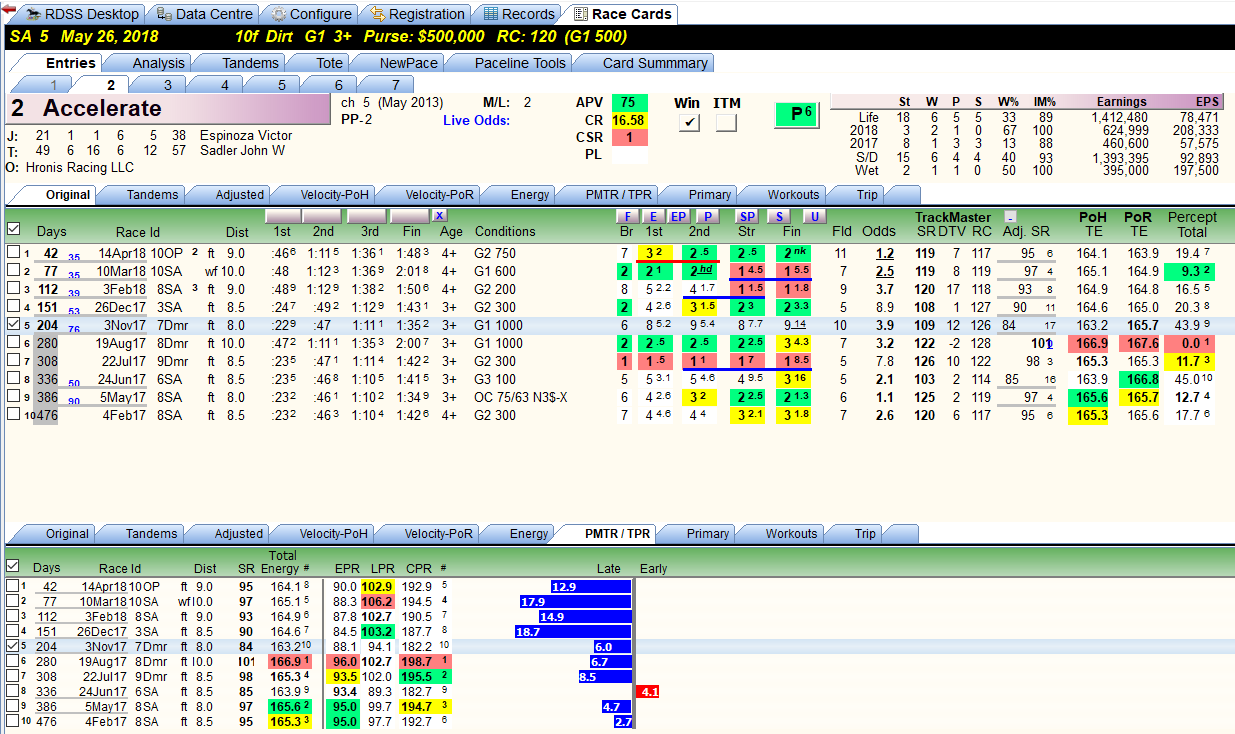Toggle select-all checkbox in PMTR / TPR header
This screenshot has width=1235, height=734.
click(12, 567)
